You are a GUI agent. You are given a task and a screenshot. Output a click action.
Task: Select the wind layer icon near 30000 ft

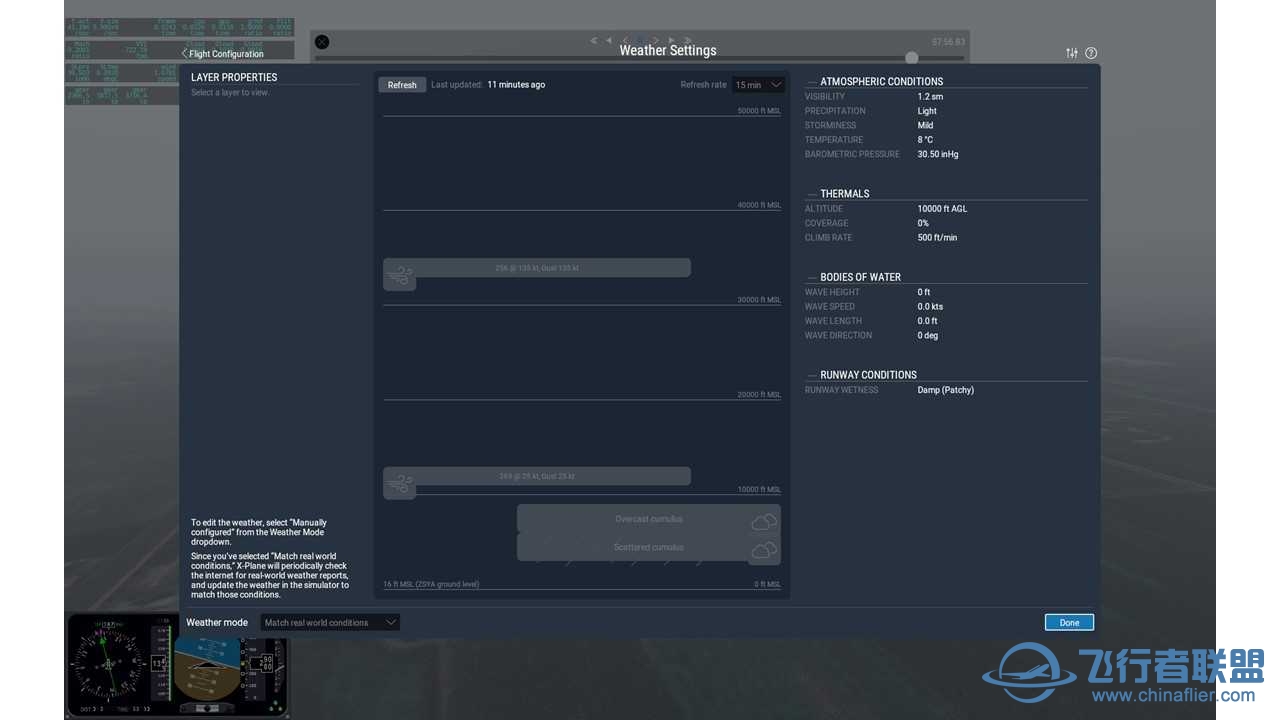400,277
